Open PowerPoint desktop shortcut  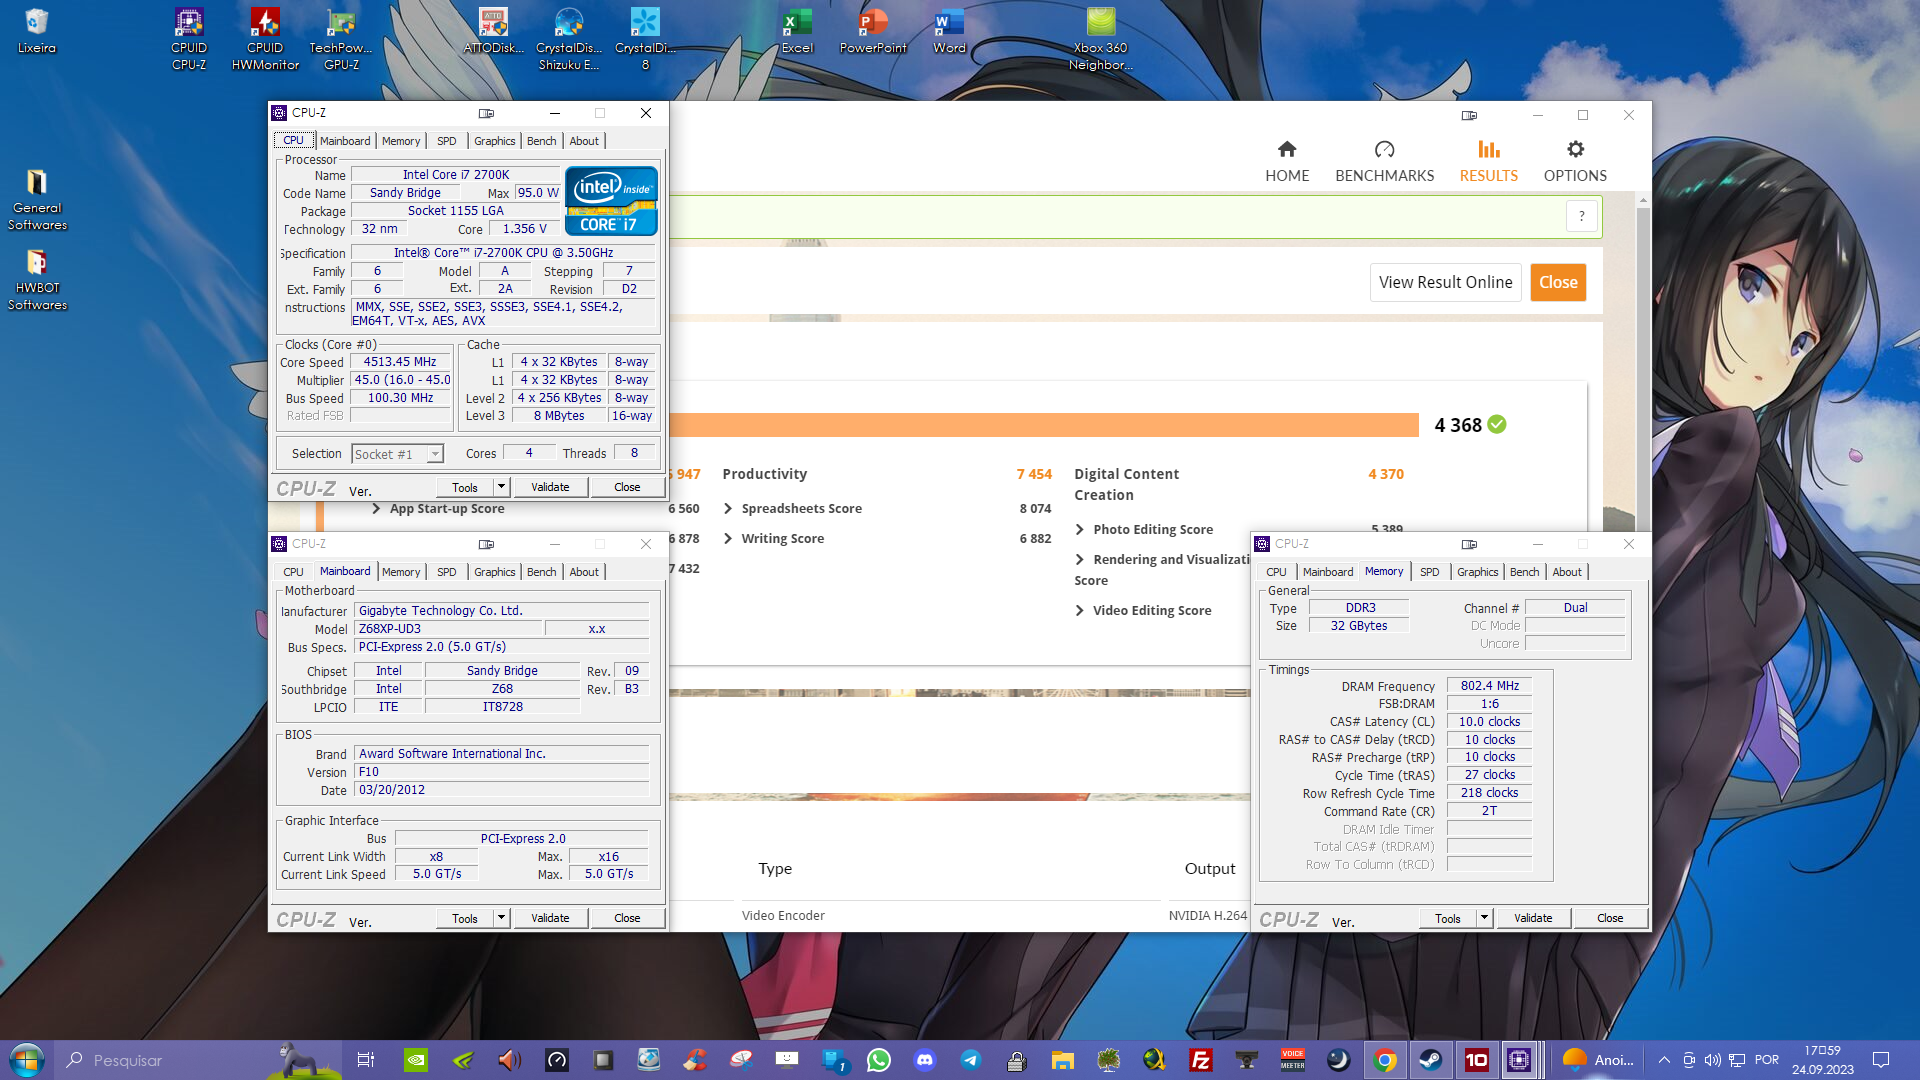873,32
